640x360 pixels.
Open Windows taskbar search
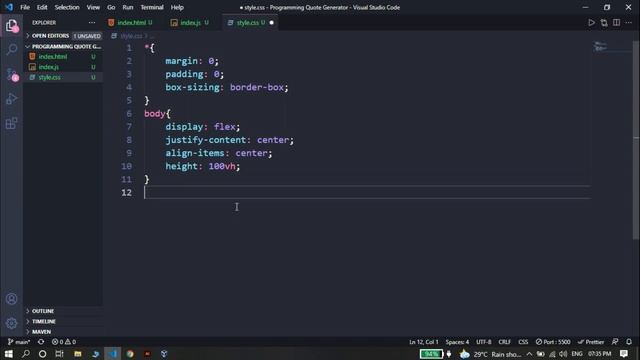pyautogui.click(x=26, y=354)
